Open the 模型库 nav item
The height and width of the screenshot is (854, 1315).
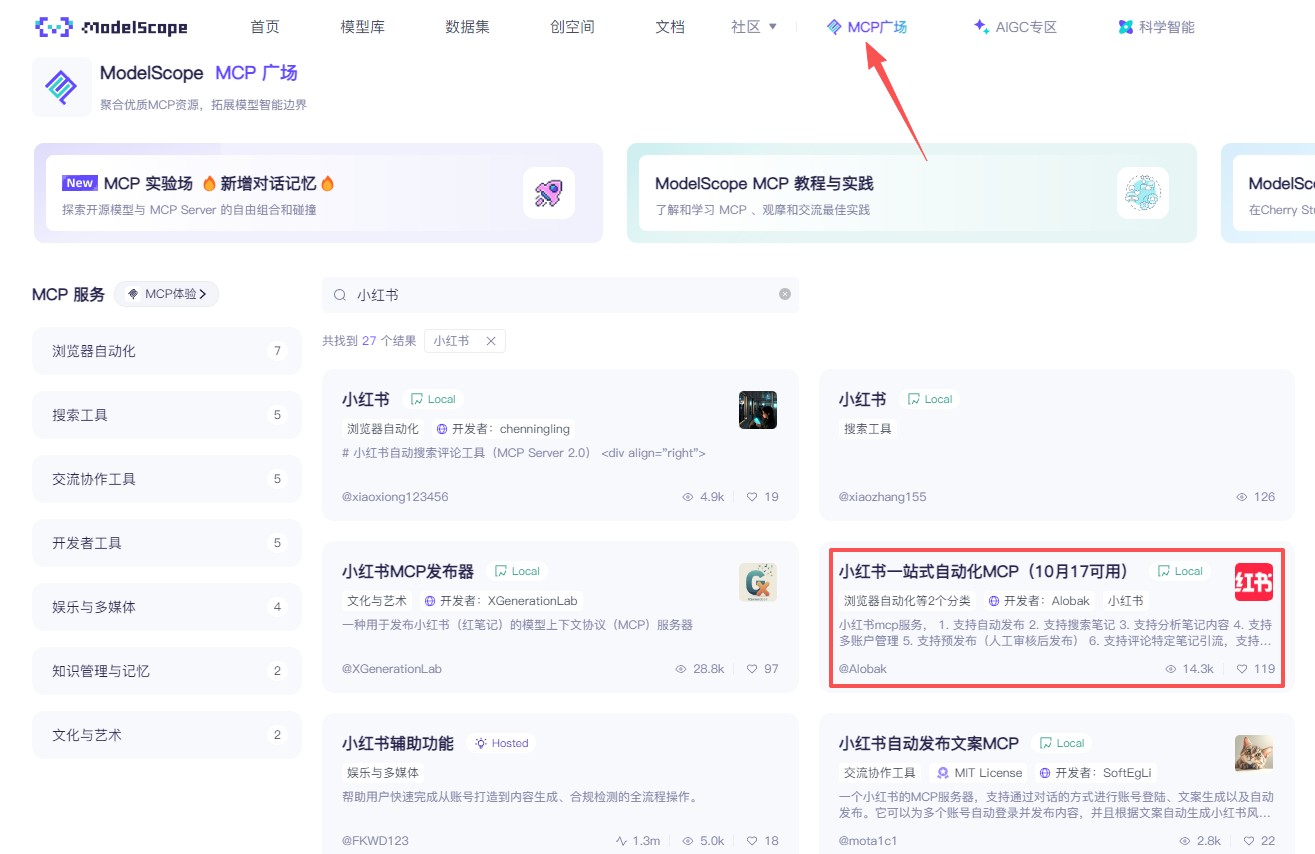pos(362,27)
